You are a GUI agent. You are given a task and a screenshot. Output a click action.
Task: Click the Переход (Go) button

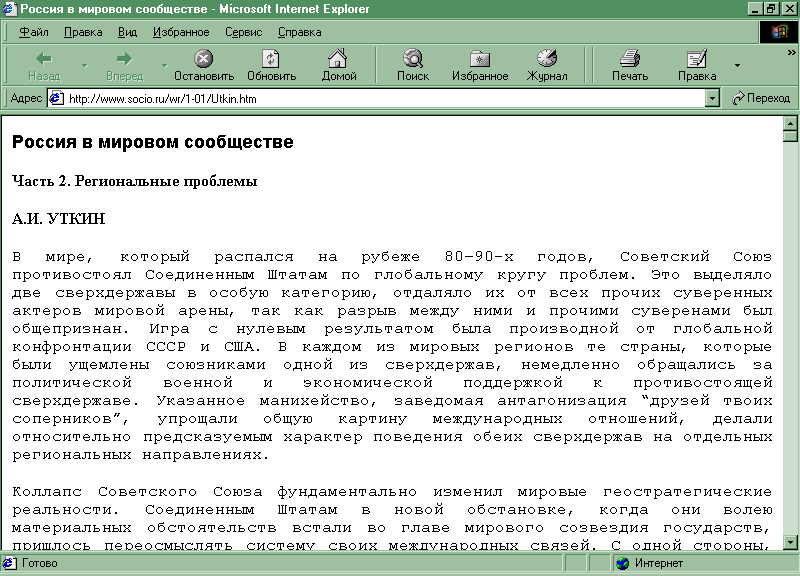pyautogui.click(x=761, y=98)
